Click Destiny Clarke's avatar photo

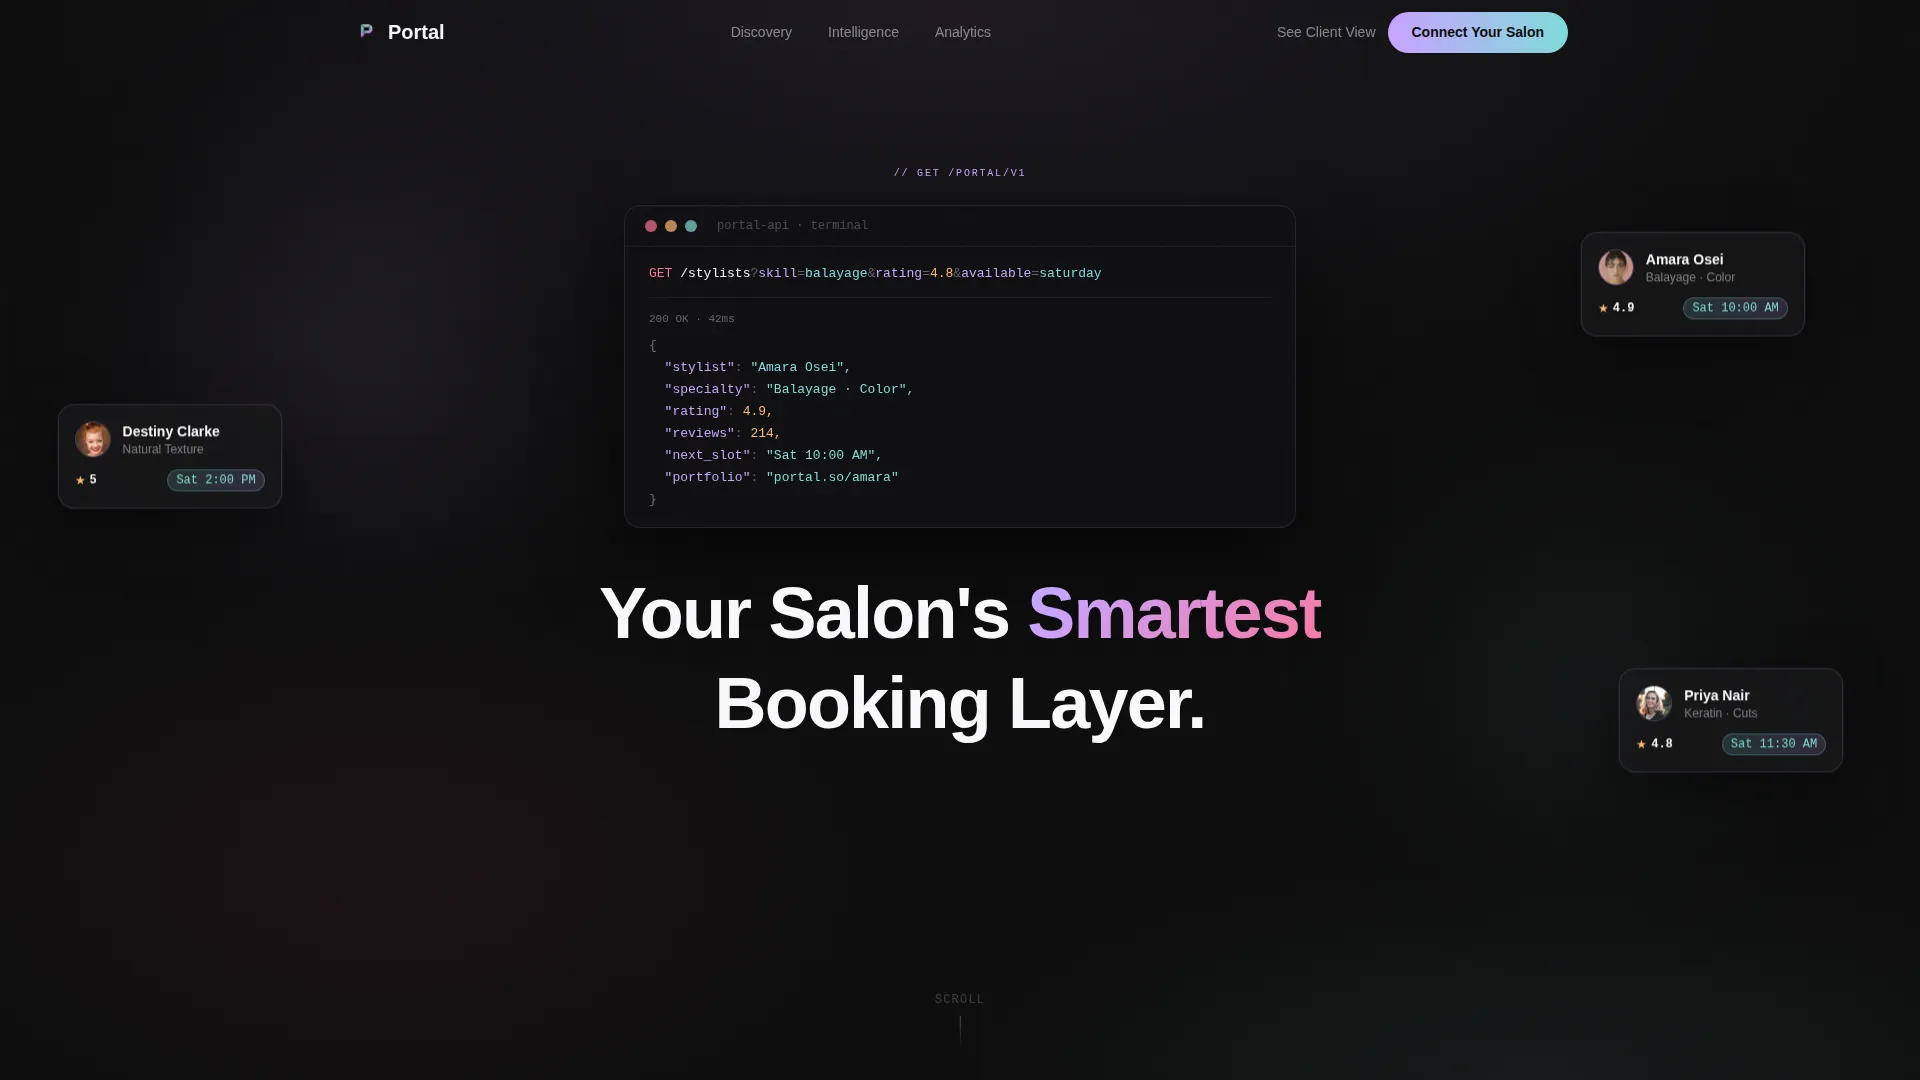coord(93,440)
